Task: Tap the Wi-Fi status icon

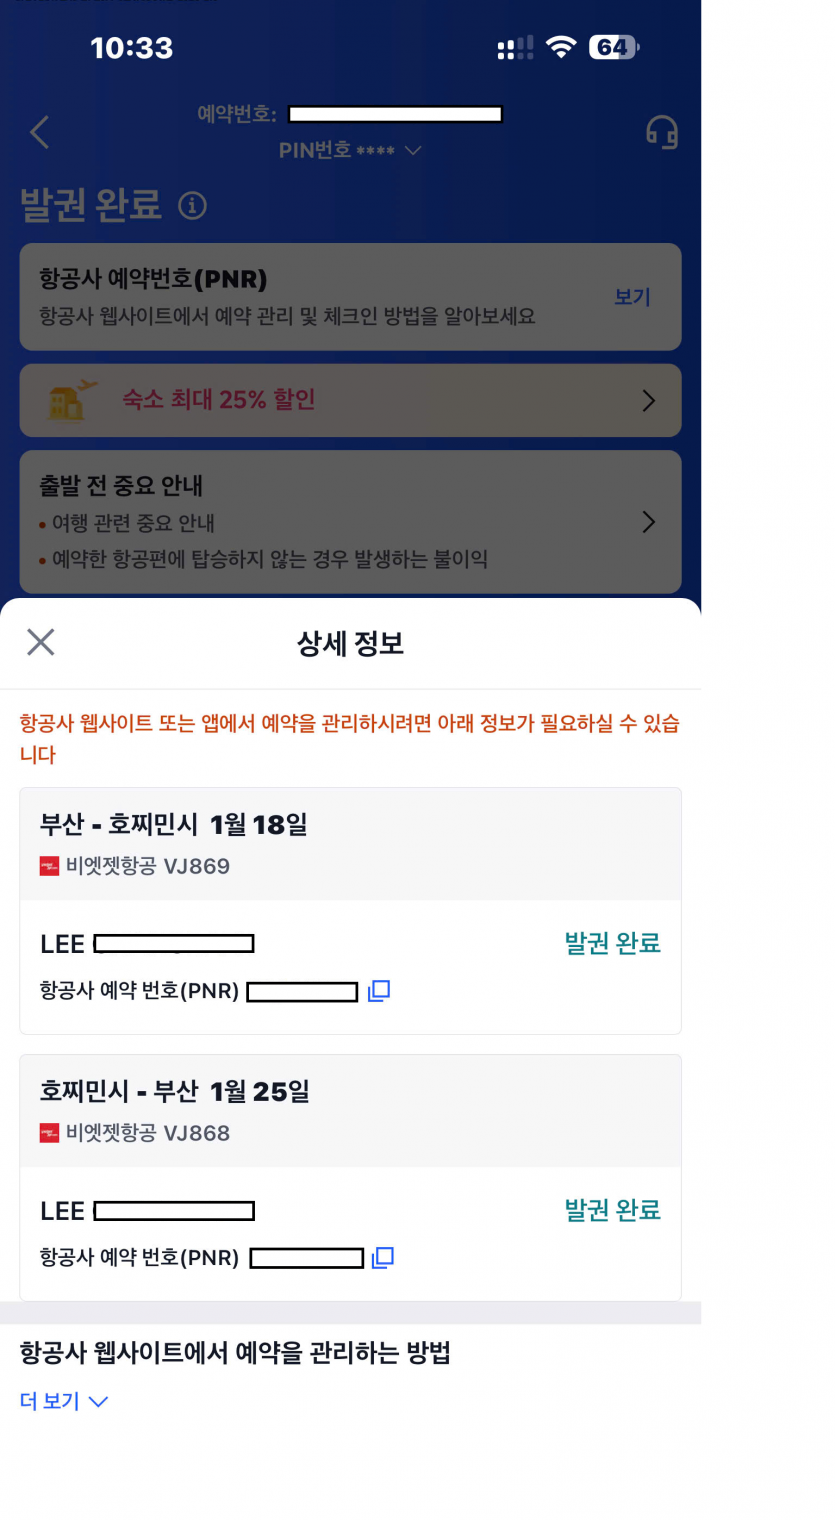Action: coord(561,47)
